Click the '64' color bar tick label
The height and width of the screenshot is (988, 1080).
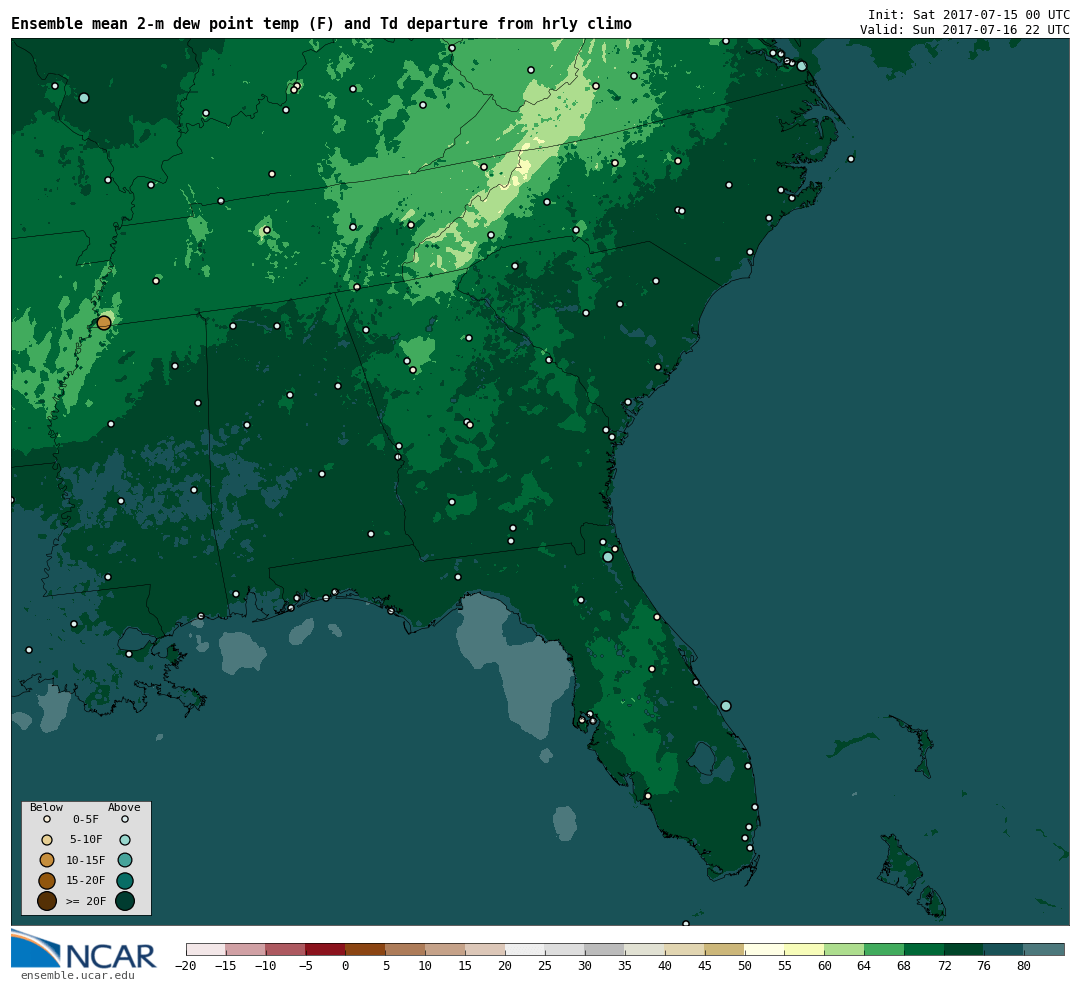point(864,966)
